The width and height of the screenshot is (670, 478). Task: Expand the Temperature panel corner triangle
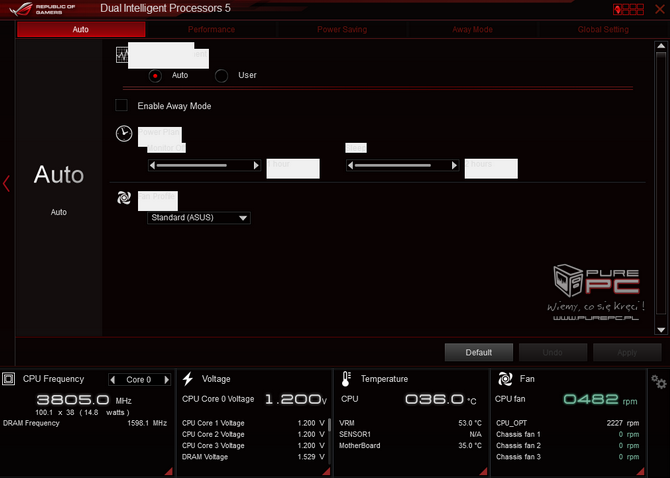484,471
